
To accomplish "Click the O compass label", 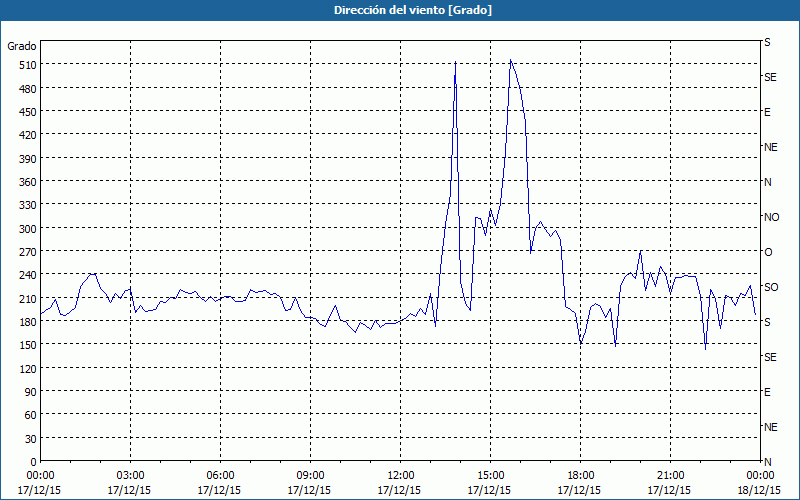I will 768,252.
